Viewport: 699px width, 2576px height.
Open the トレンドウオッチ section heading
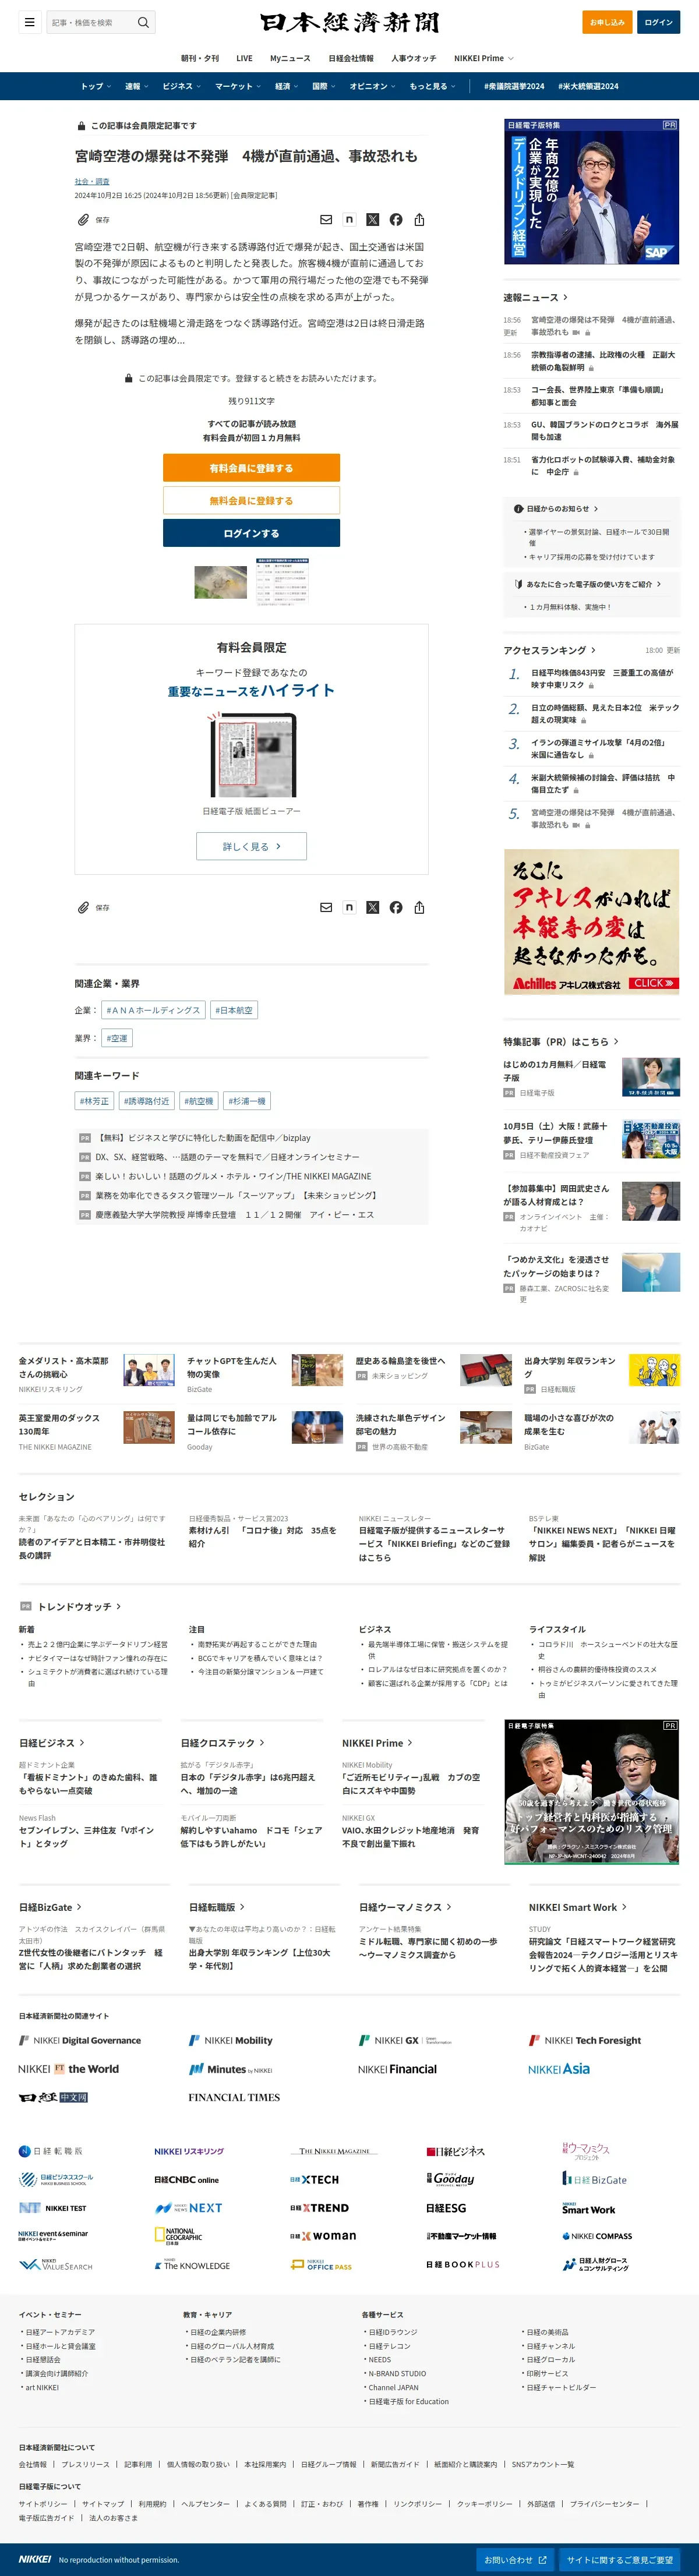coord(79,1606)
